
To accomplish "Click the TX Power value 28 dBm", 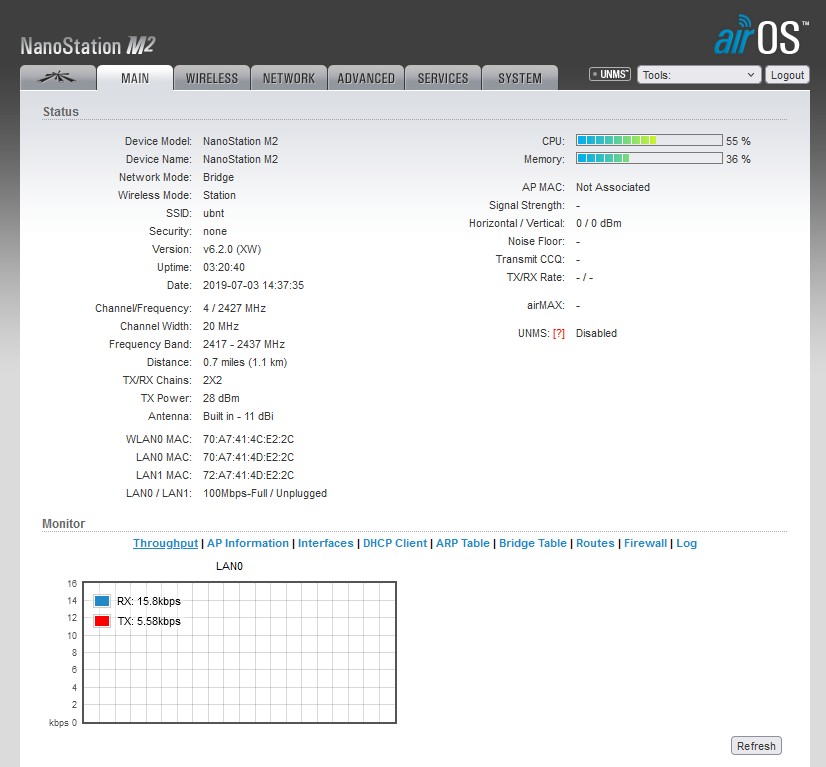I will [x=221, y=398].
